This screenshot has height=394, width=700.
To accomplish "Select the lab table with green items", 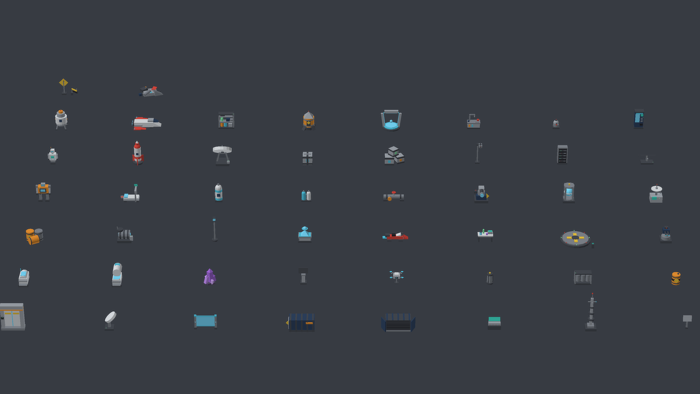I will click(x=485, y=233).
